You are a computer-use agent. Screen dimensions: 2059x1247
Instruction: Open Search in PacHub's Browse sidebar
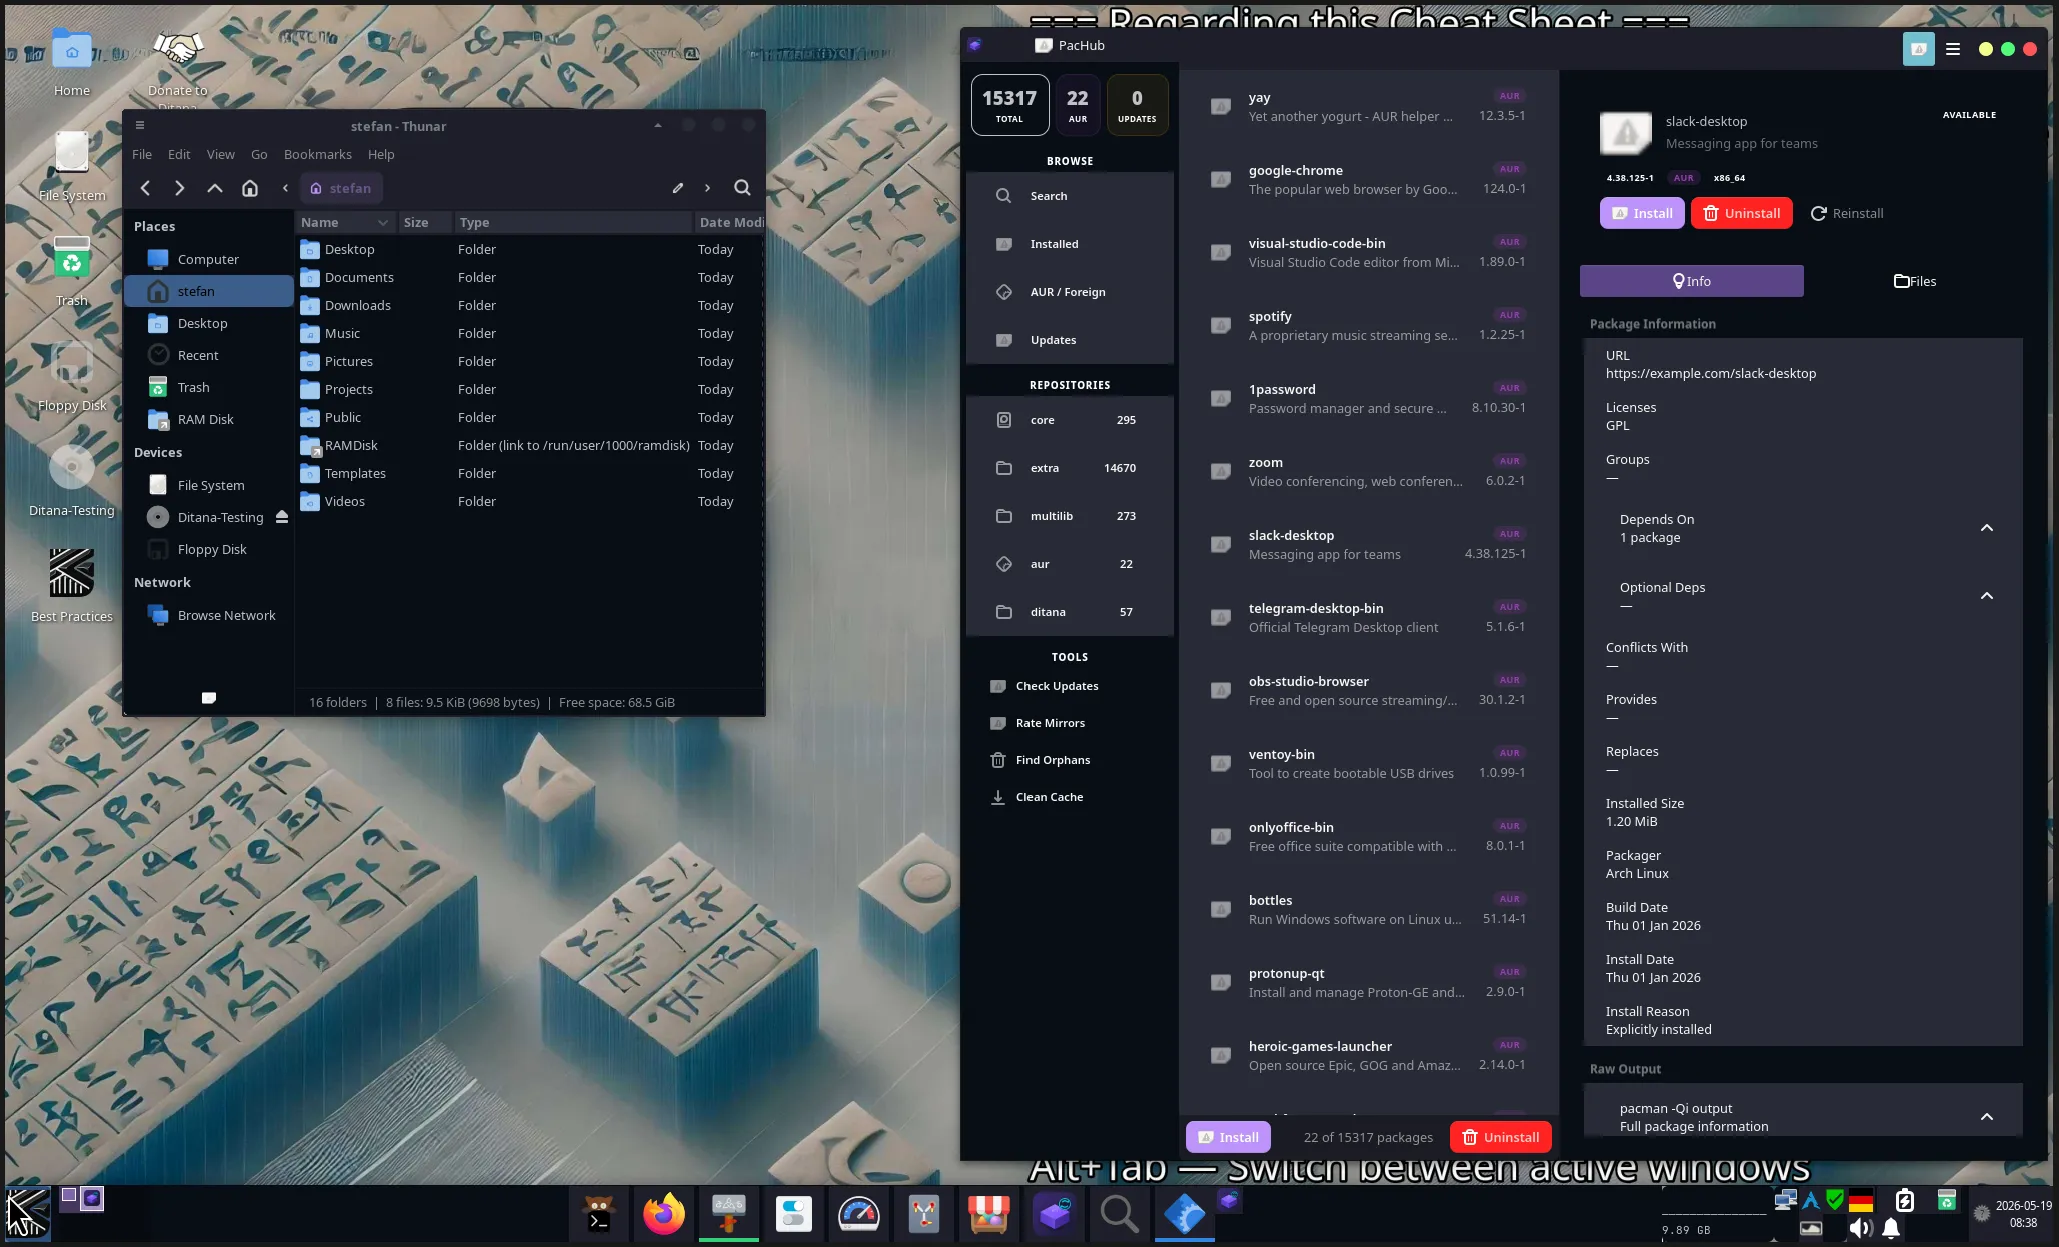coord(1069,196)
